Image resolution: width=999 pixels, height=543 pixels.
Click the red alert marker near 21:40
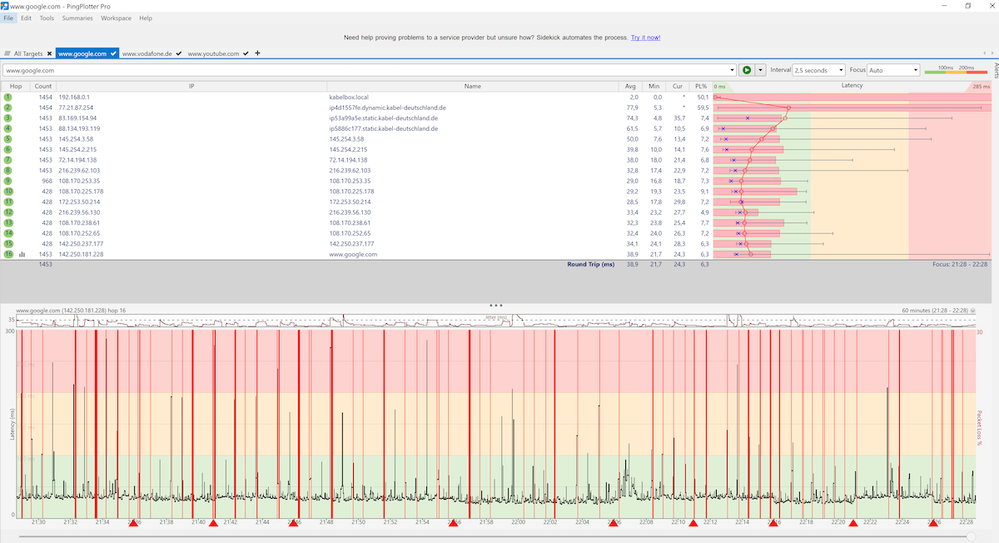213,523
